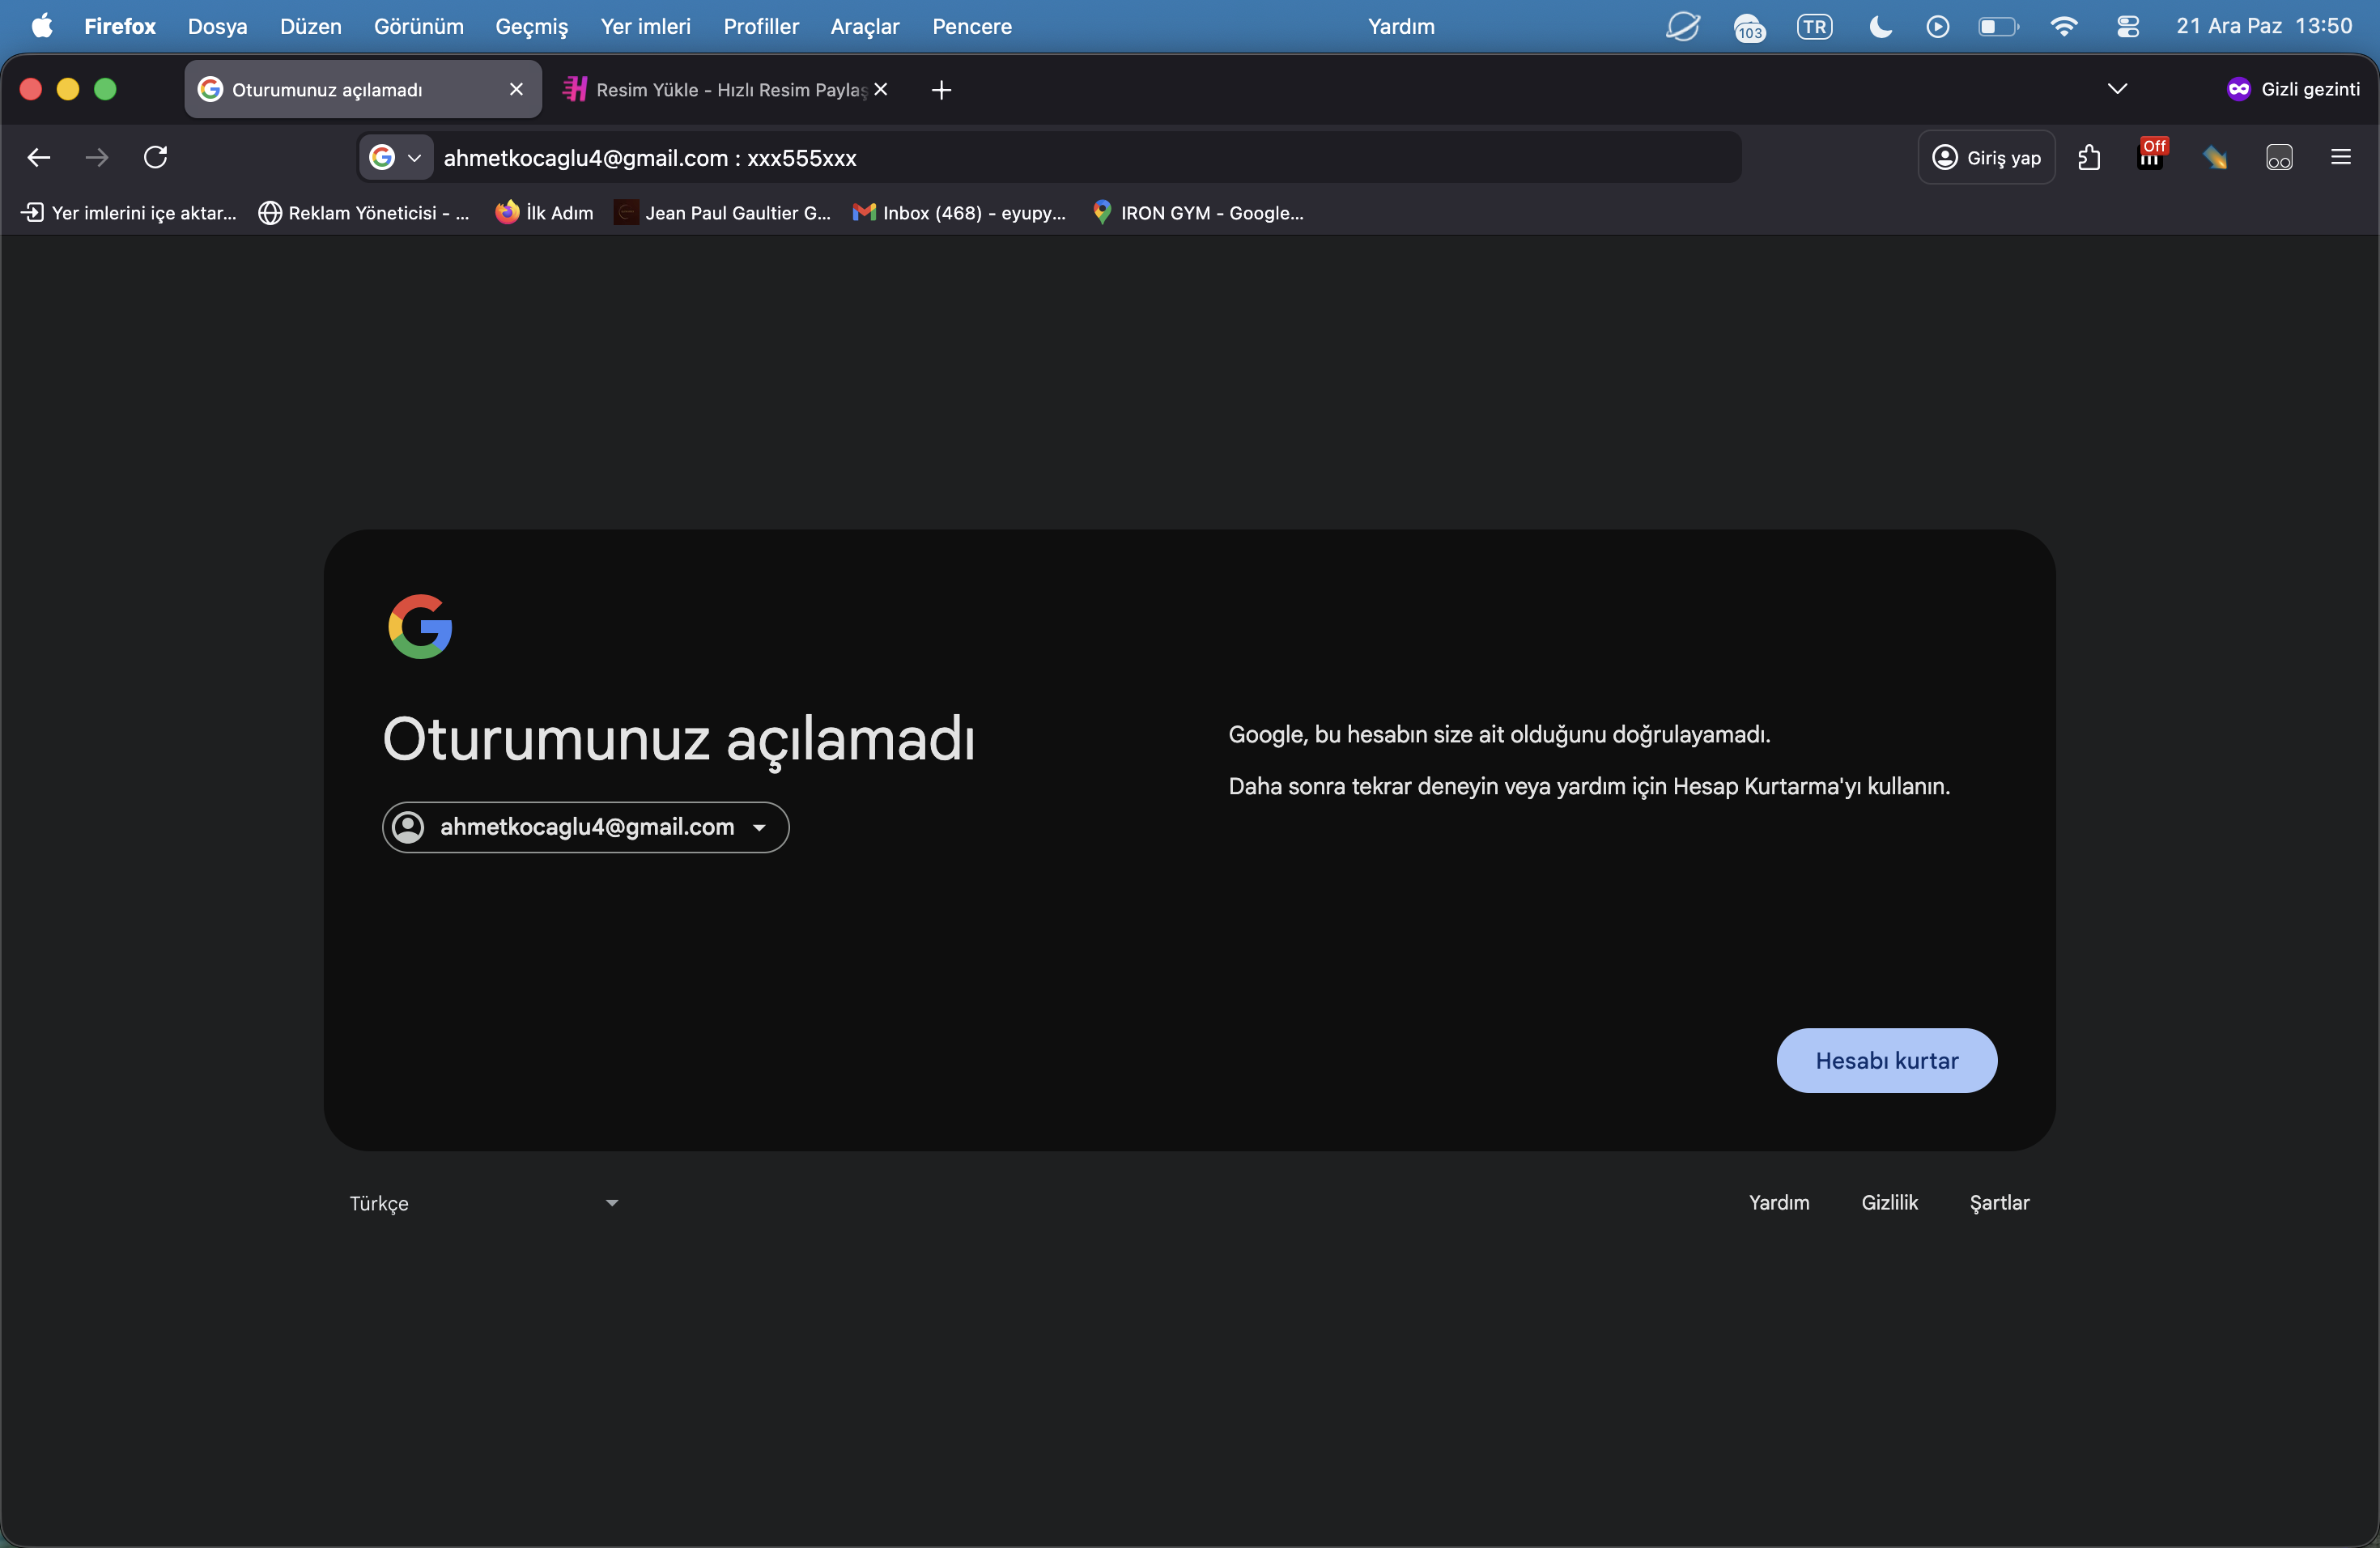Open the 'IRON GYM - Google...' bookmark
This screenshot has height=1548, width=2380.
(1197, 212)
